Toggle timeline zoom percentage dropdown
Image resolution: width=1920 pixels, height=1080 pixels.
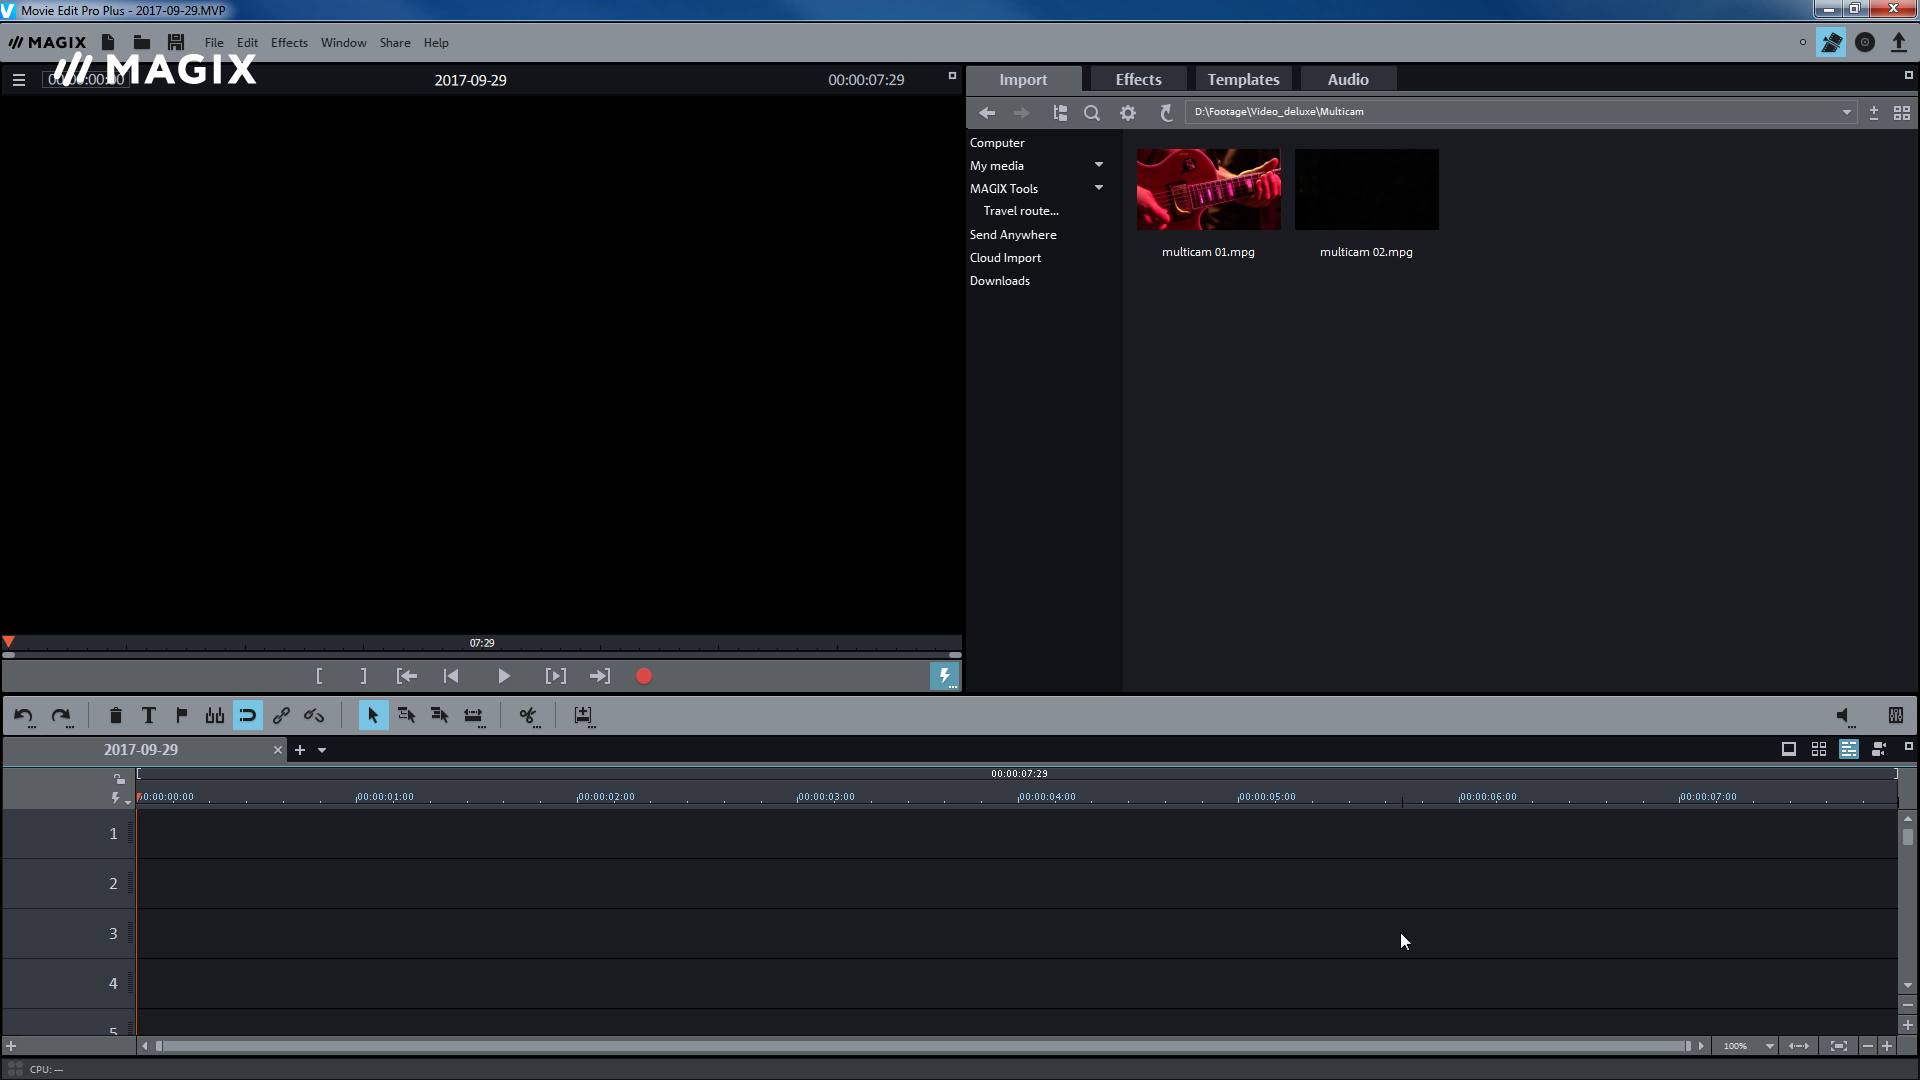(1770, 1046)
